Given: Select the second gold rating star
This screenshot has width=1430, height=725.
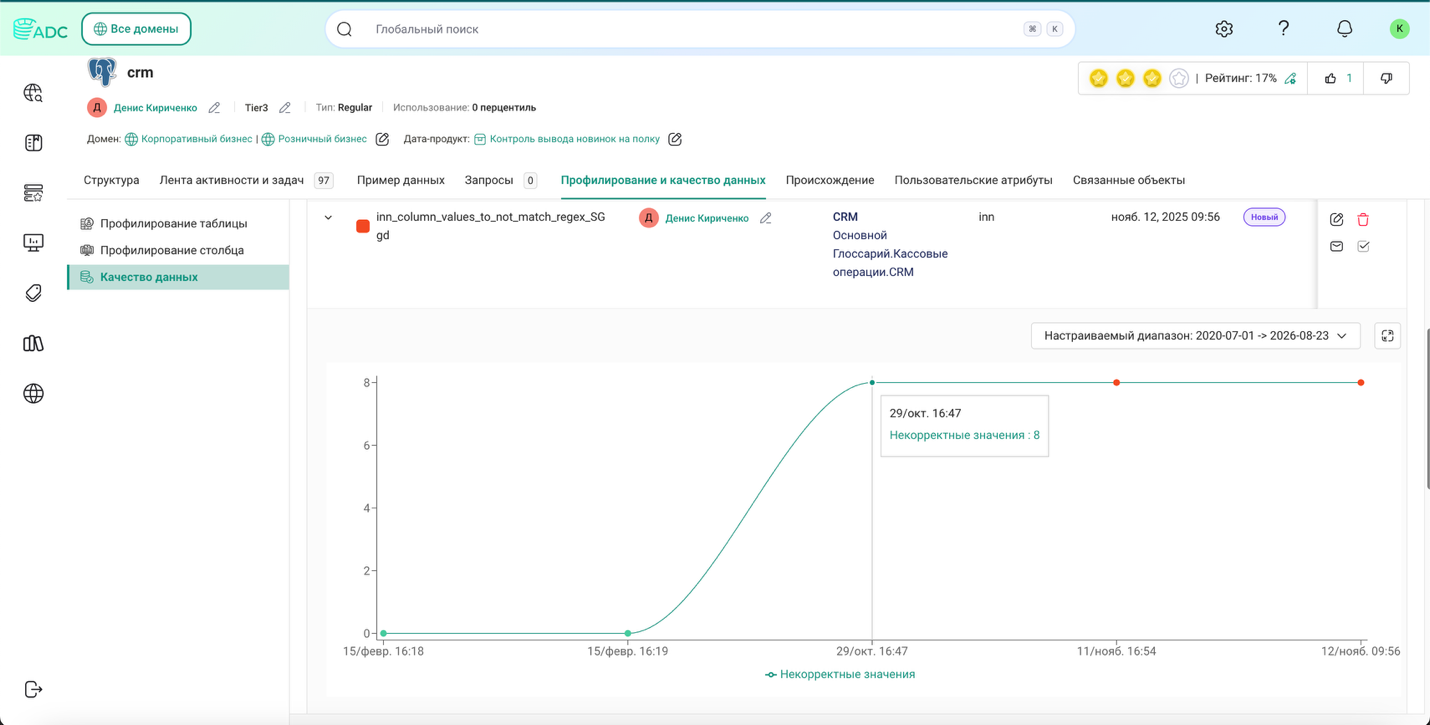Looking at the screenshot, I should coord(1126,78).
